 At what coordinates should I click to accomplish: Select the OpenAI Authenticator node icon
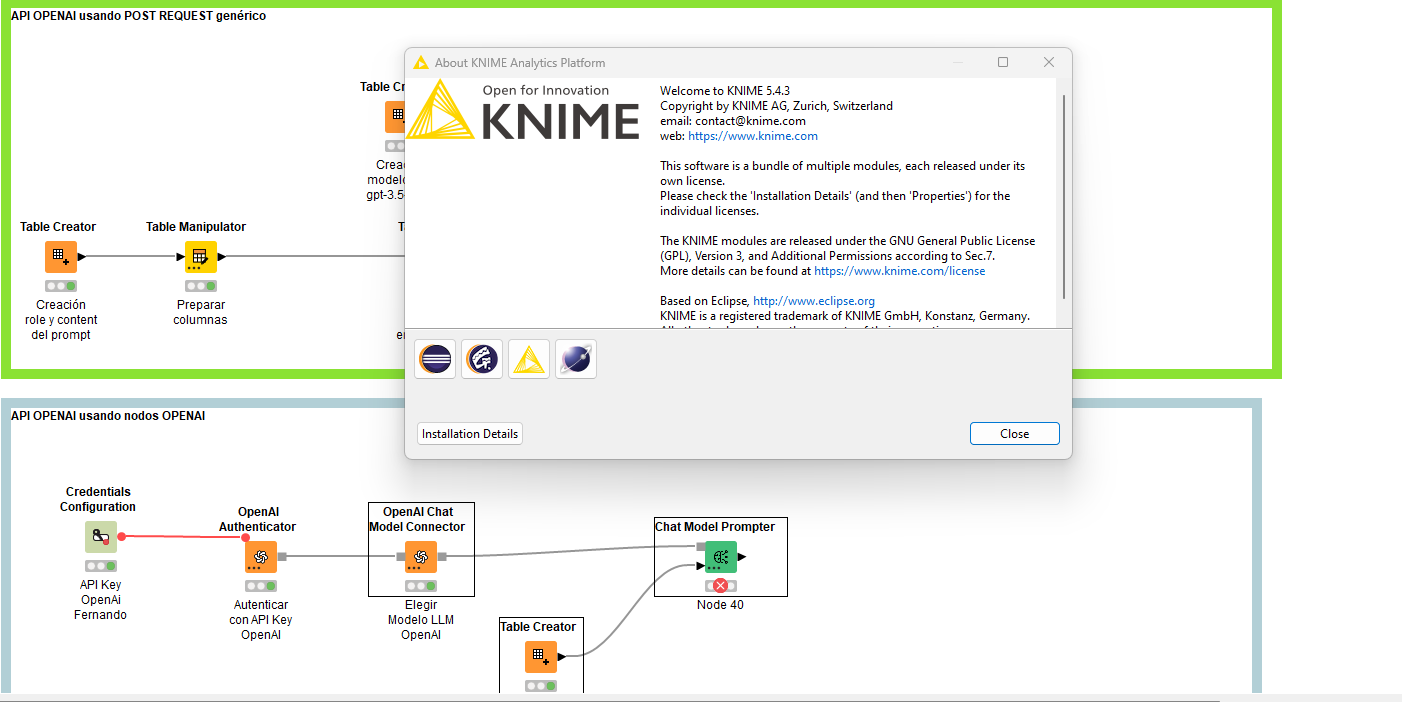pyautogui.click(x=260, y=557)
